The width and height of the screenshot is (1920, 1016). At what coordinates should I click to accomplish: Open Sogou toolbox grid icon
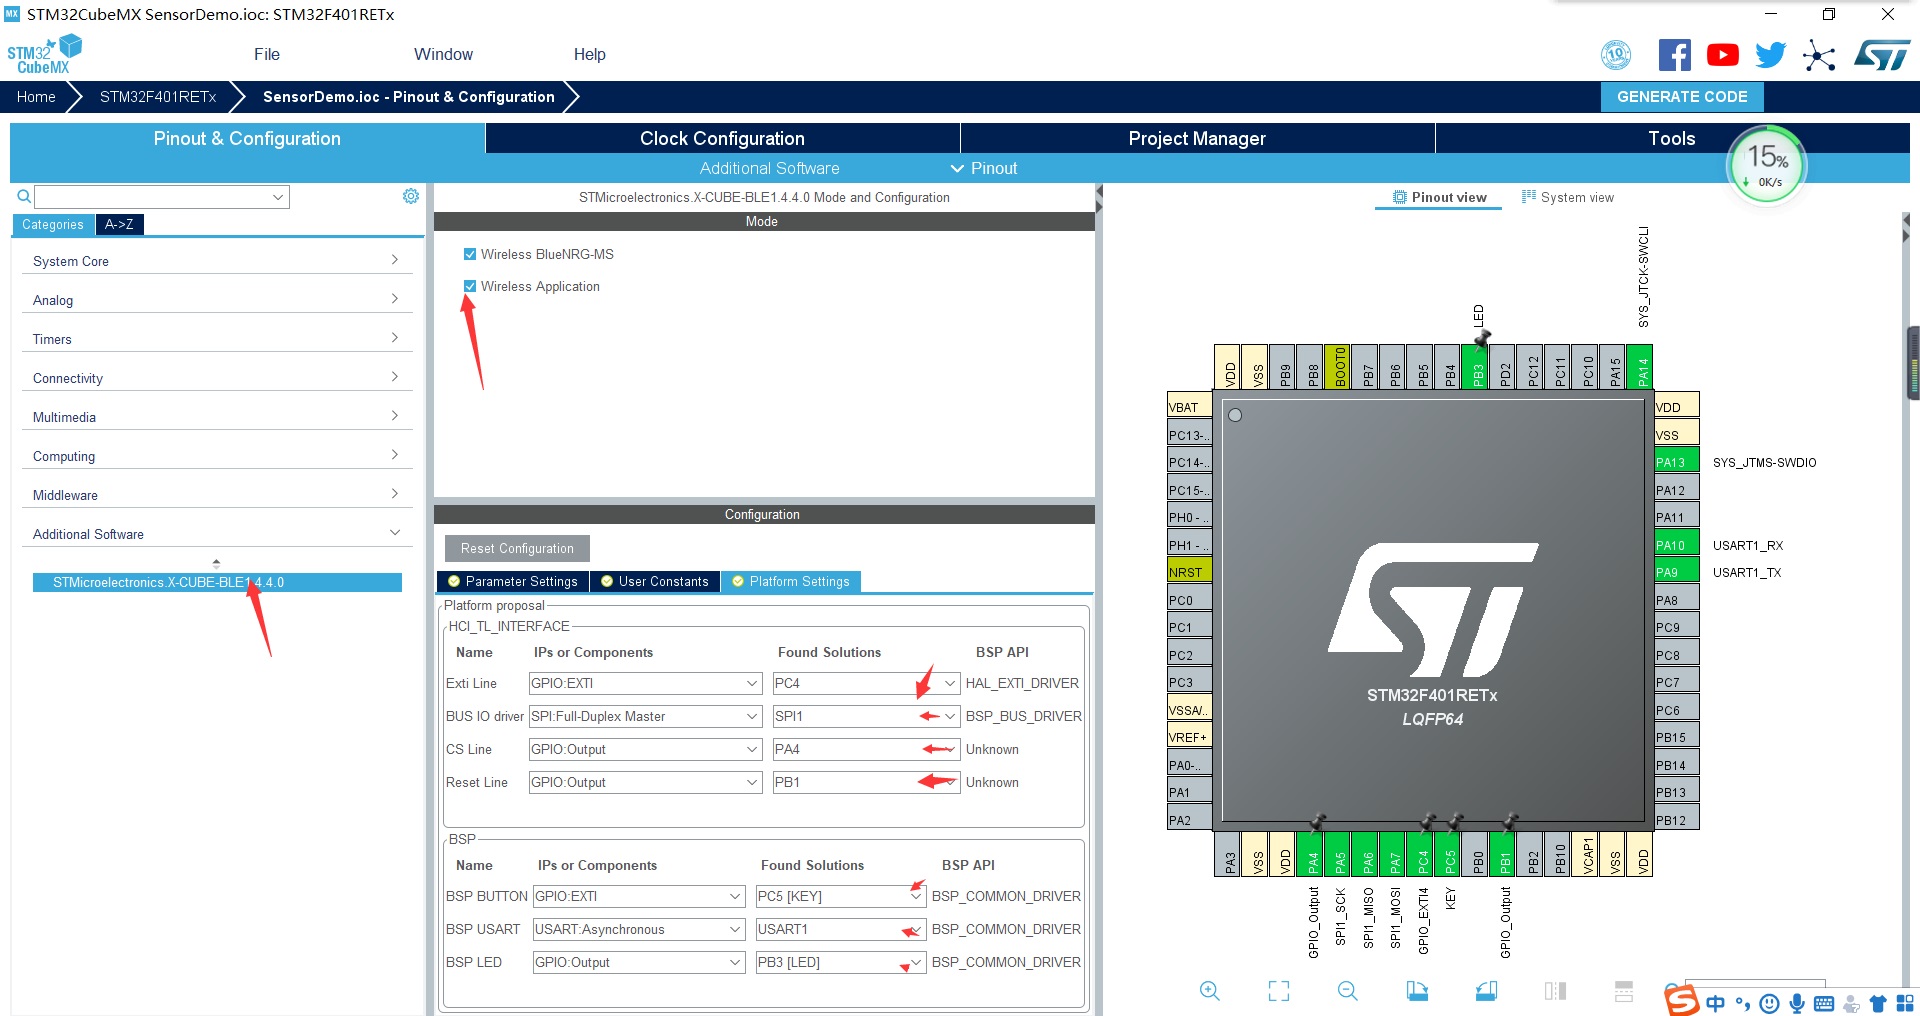1905,1003
